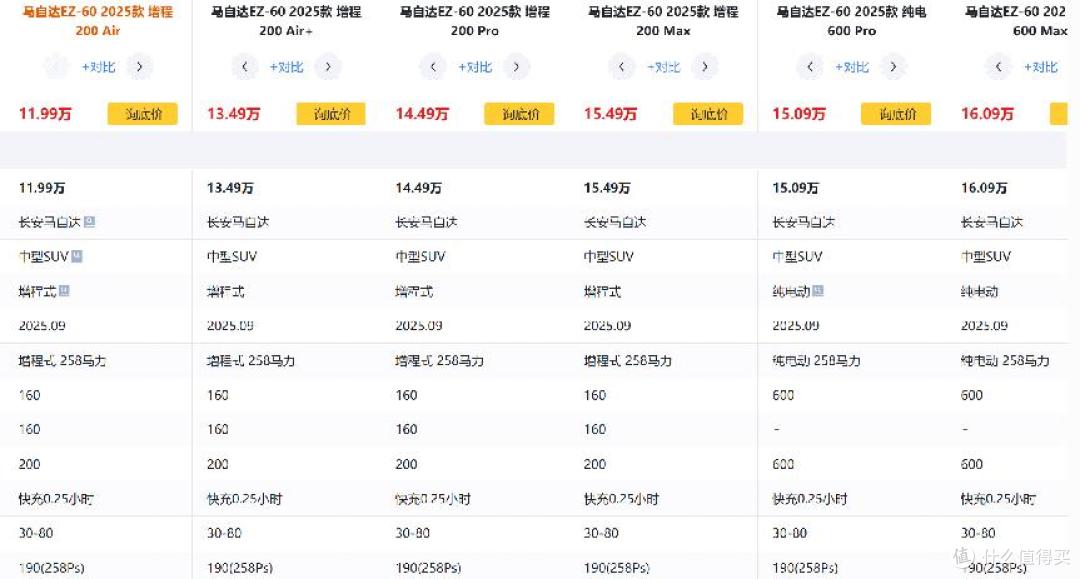Image resolution: width=1080 pixels, height=579 pixels.
Task: Click red price 15.49万 in header
Action: (610, 114)
